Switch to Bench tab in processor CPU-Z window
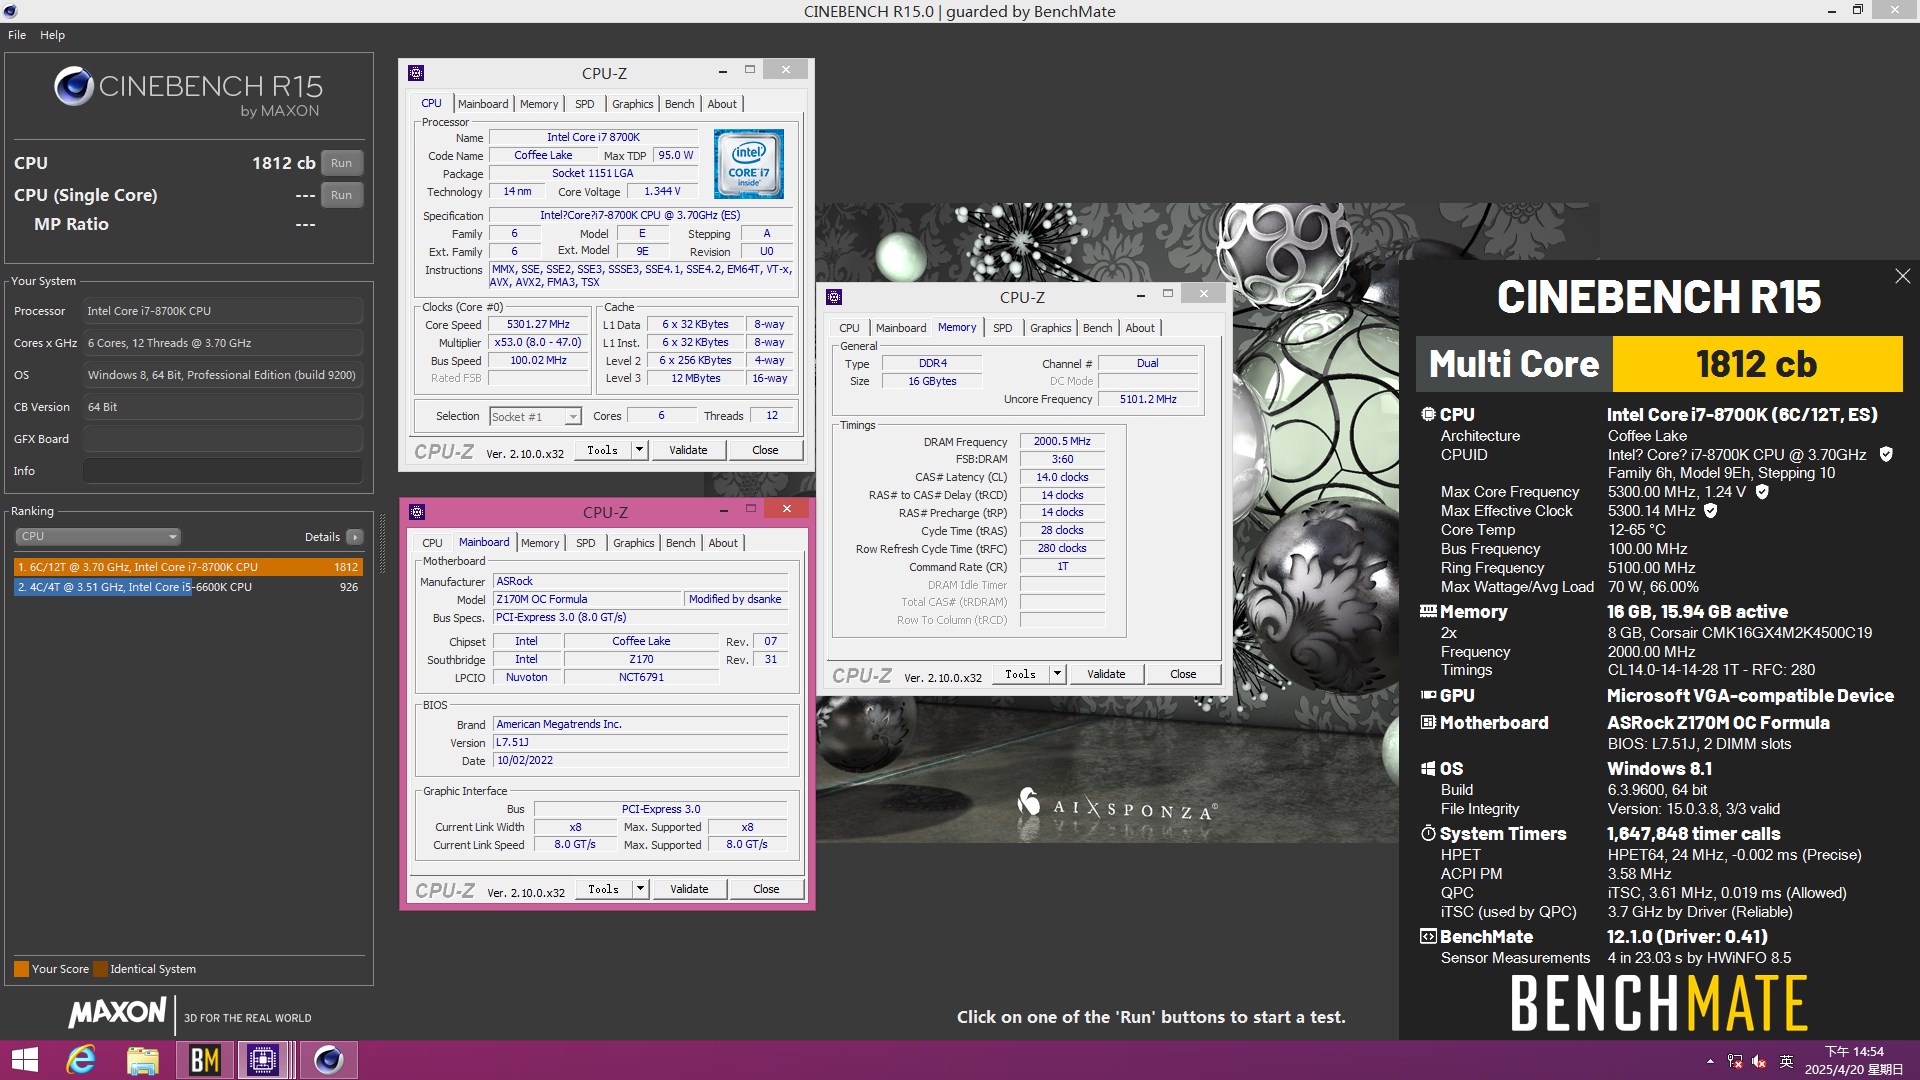 (x=679, y=104)
